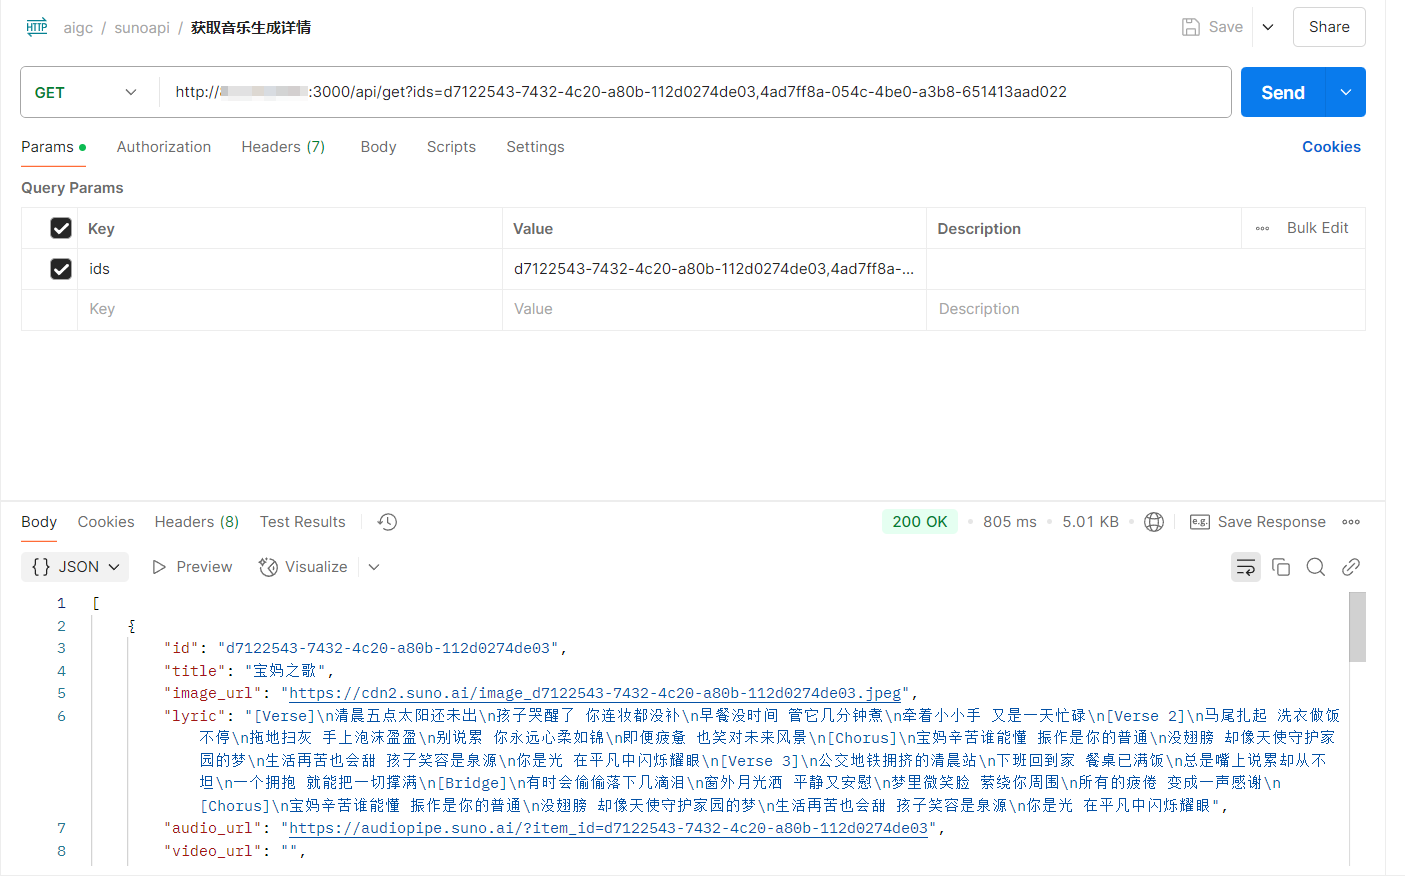Copy the response body using copy icon

pos(1281,567)
